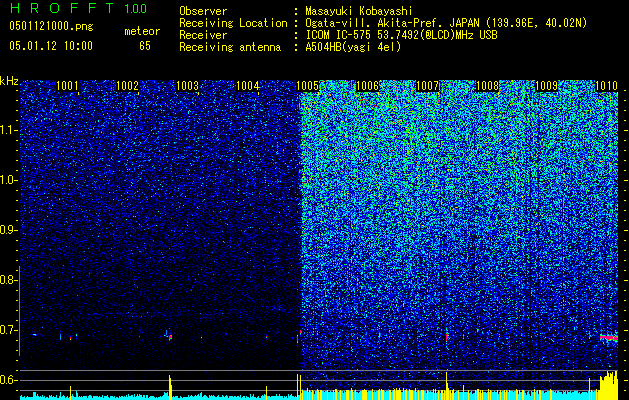The width and height of the screenshot is (629, 400).
Task: Click the 1009 time marker
Action: [x=547, y=85]
